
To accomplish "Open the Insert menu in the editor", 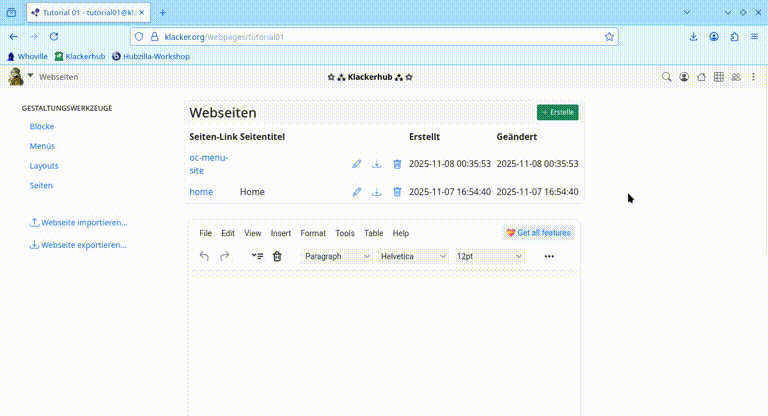I will pyautogui.click(x=281, y=233).
